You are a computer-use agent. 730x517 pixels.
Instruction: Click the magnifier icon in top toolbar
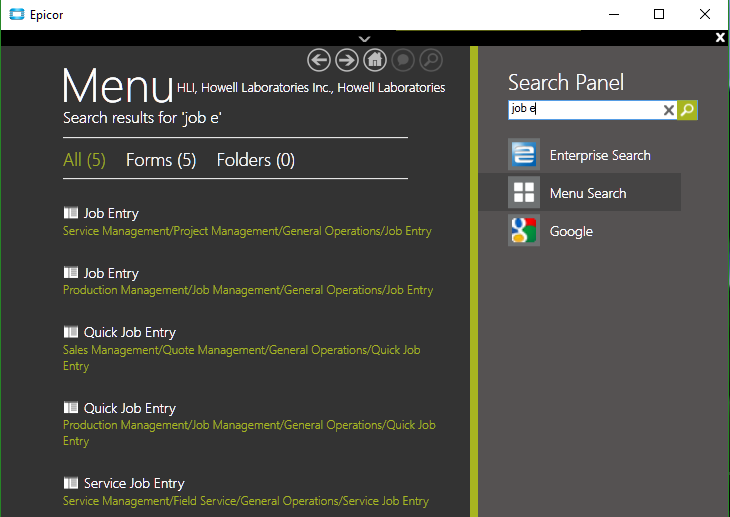pos(431,60)
